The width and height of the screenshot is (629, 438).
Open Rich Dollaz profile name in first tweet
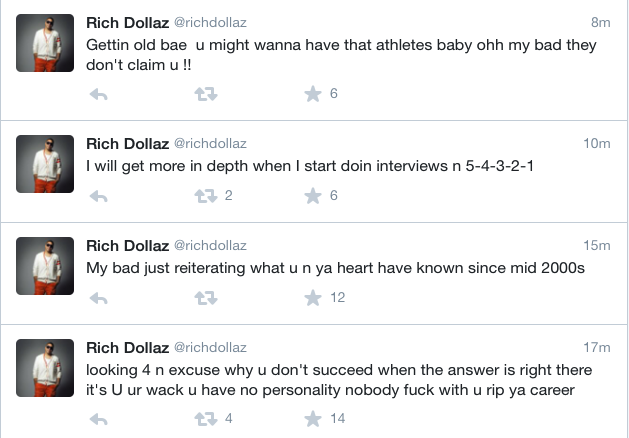[x=127, y=22]
